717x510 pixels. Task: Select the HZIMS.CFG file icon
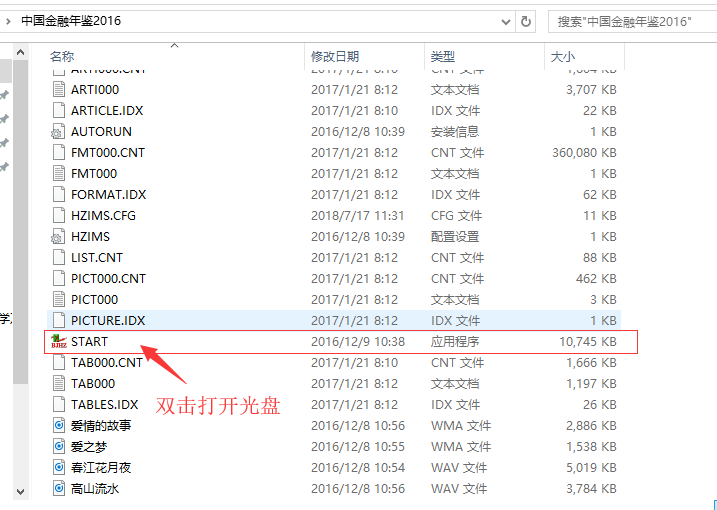[59, 216]
